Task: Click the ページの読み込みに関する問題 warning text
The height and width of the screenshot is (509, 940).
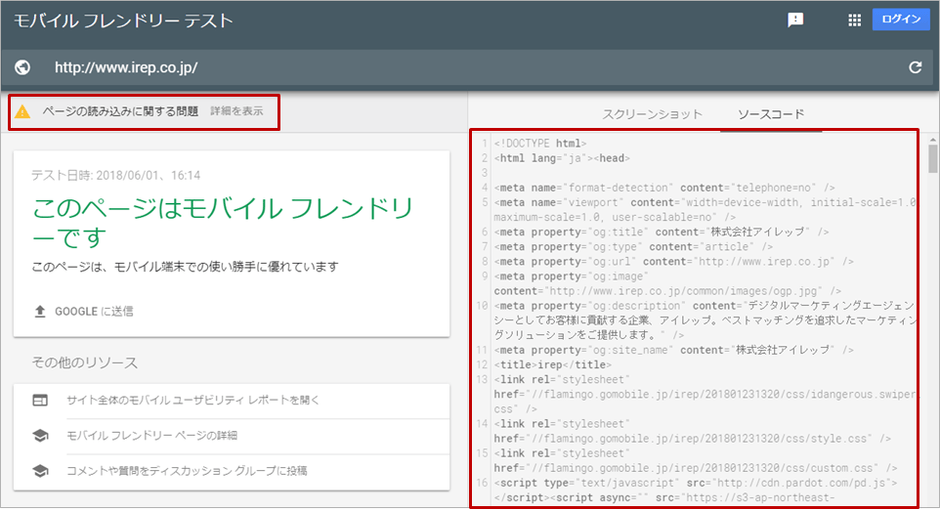Action: 120,111
